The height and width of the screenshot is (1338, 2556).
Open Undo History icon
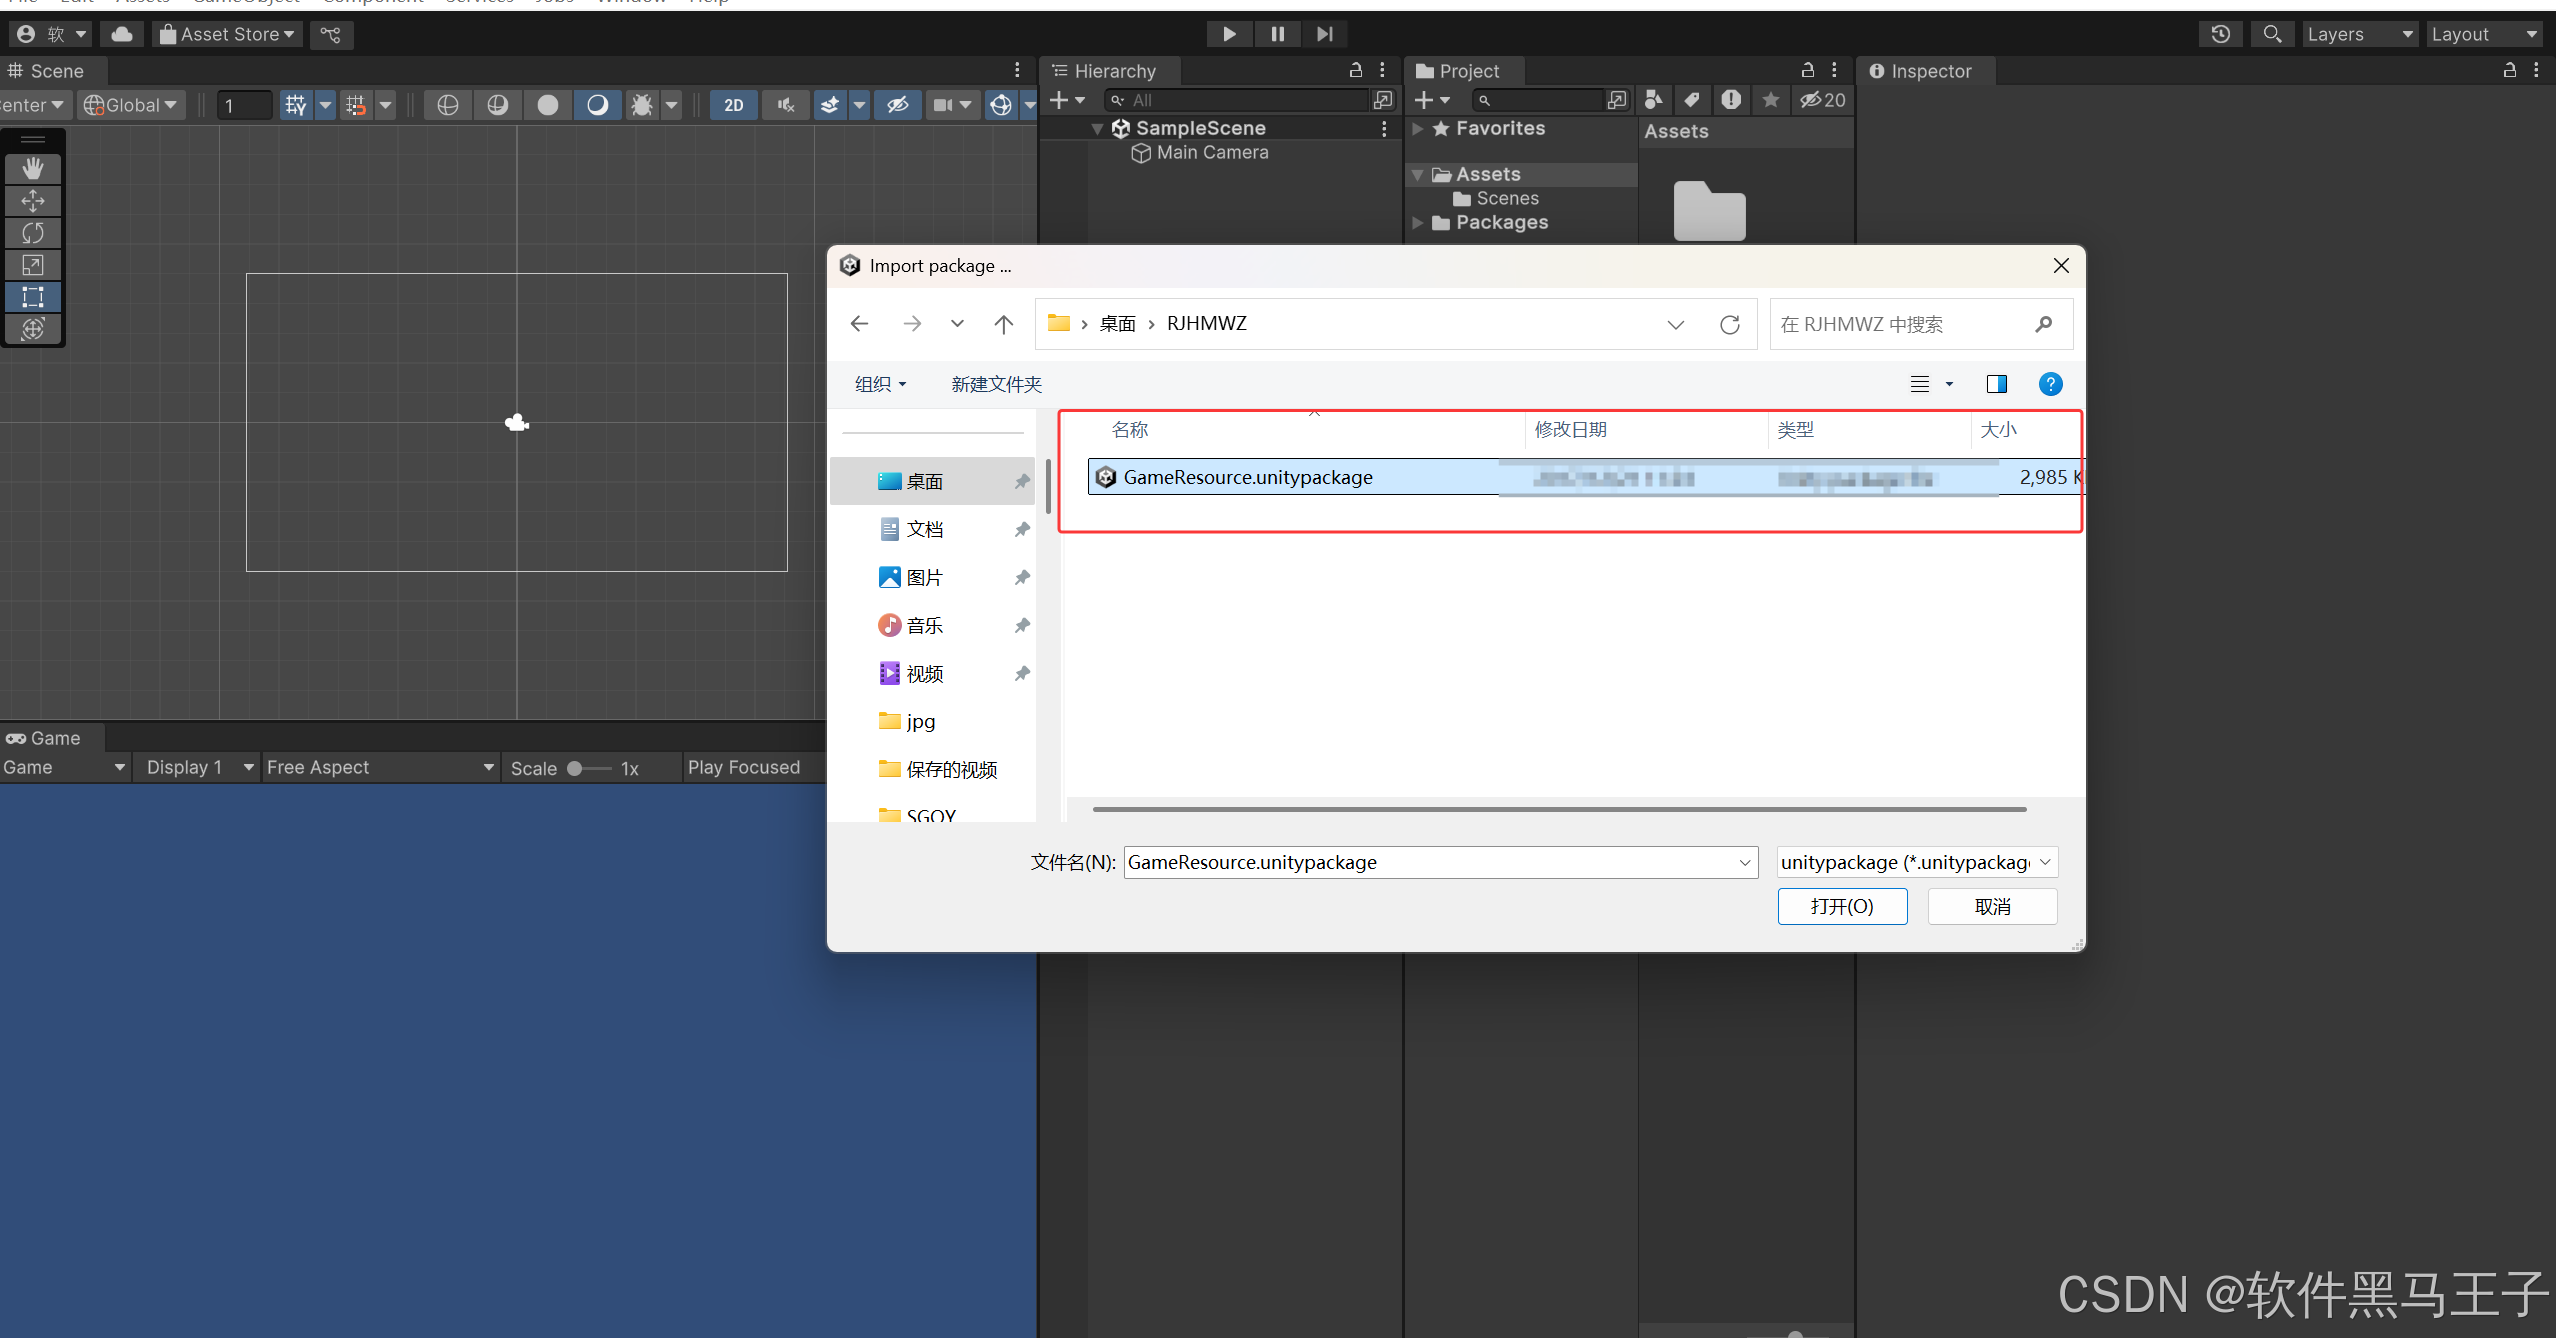(2221, 34)
